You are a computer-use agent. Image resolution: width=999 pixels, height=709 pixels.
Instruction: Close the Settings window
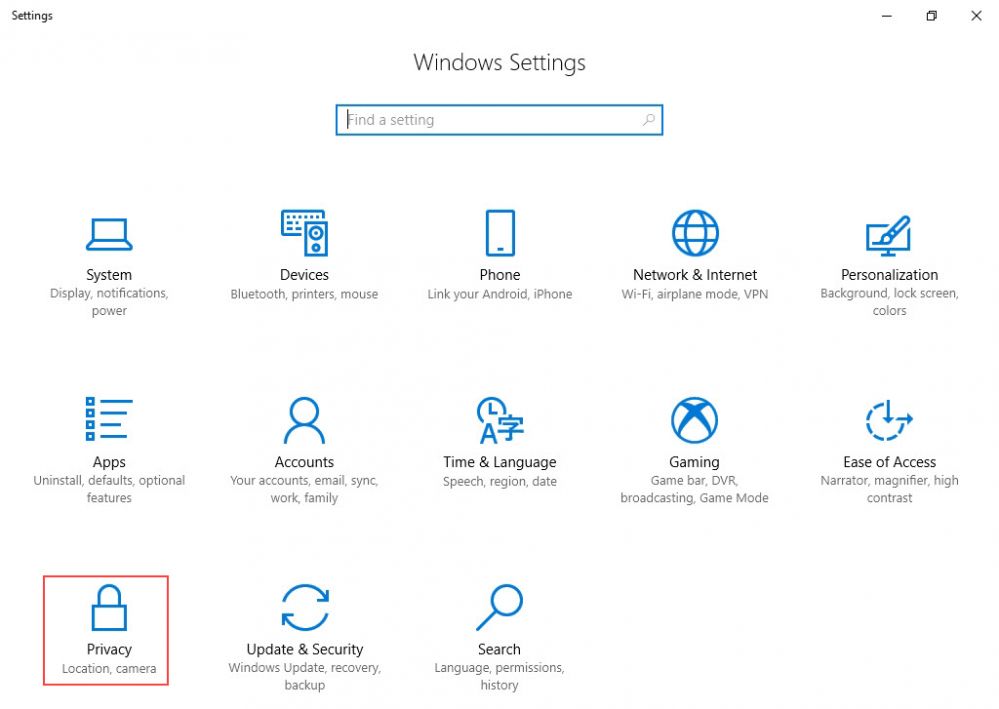tap(976, 16)
